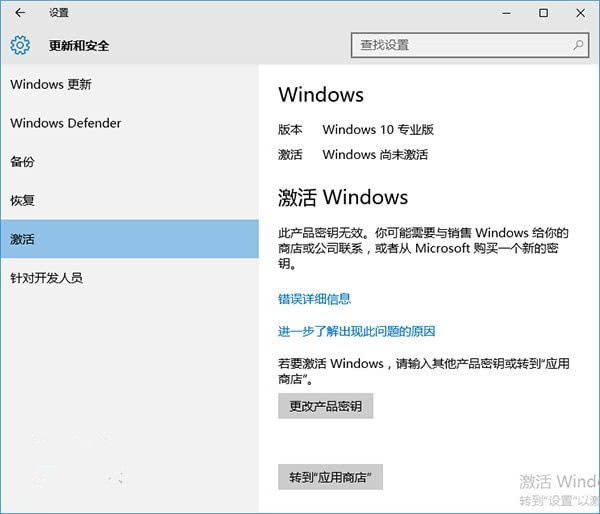Click the 激活 Windows heading
Image resolution: width=600 pixels, height=514 pixels.
(343, 197)
